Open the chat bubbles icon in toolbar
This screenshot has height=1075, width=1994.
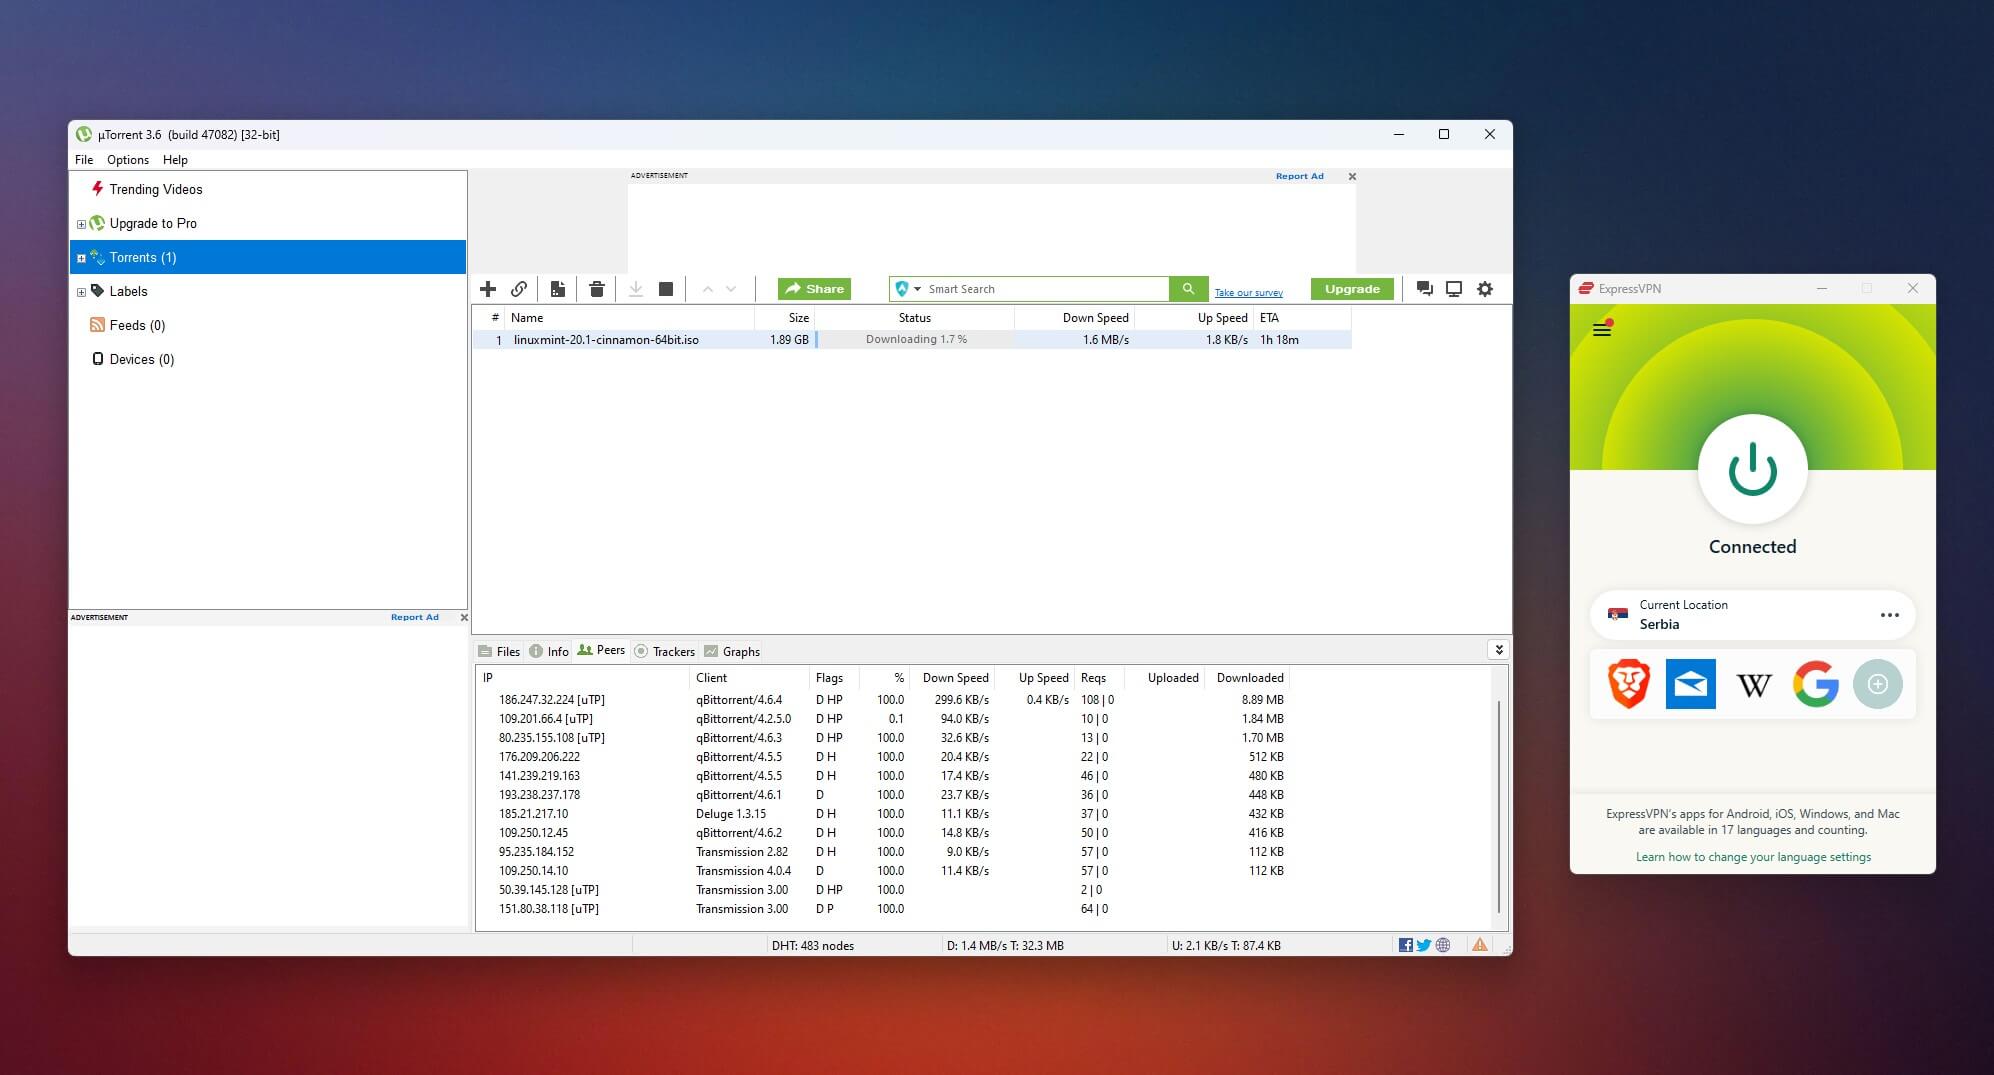[1425, 289]
